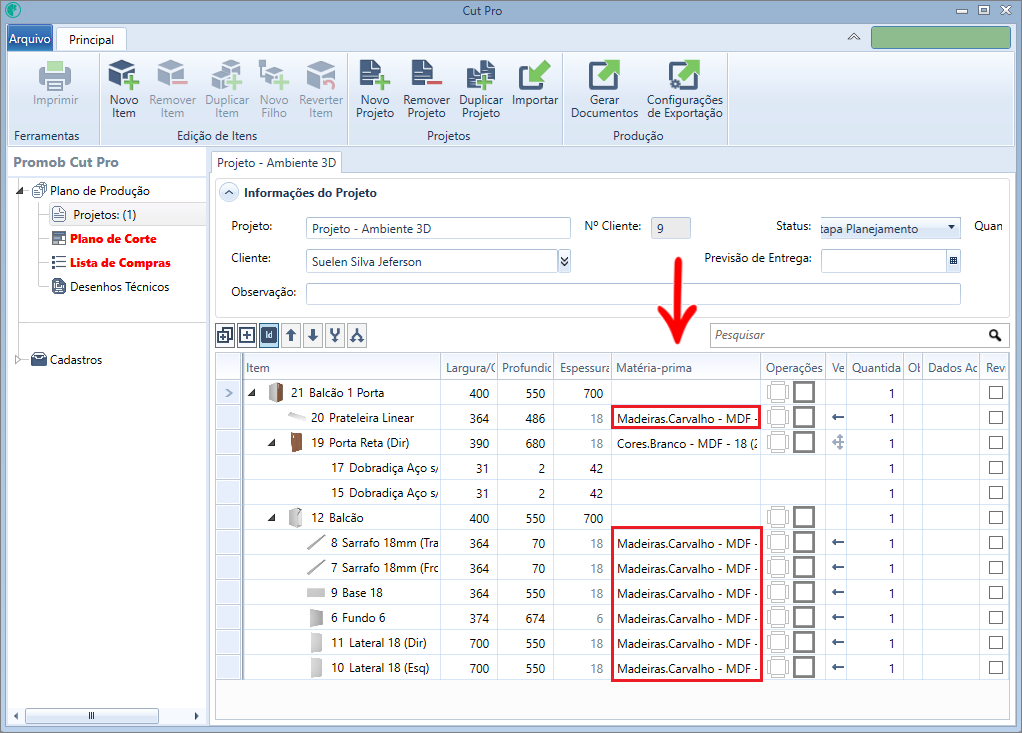Collapse the ribbon with the up chevron
Viewport: 1022px width, 733px height.
853,37
